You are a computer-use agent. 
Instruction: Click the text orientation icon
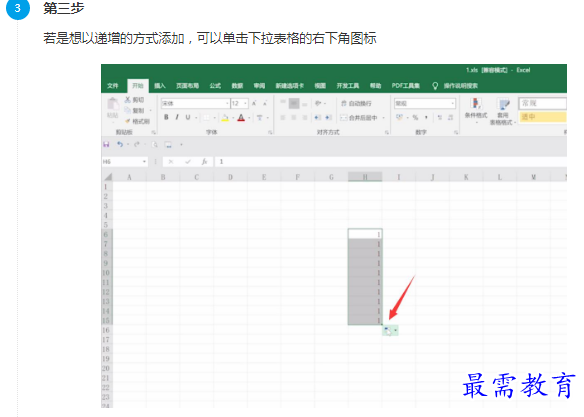coord(318,103)
